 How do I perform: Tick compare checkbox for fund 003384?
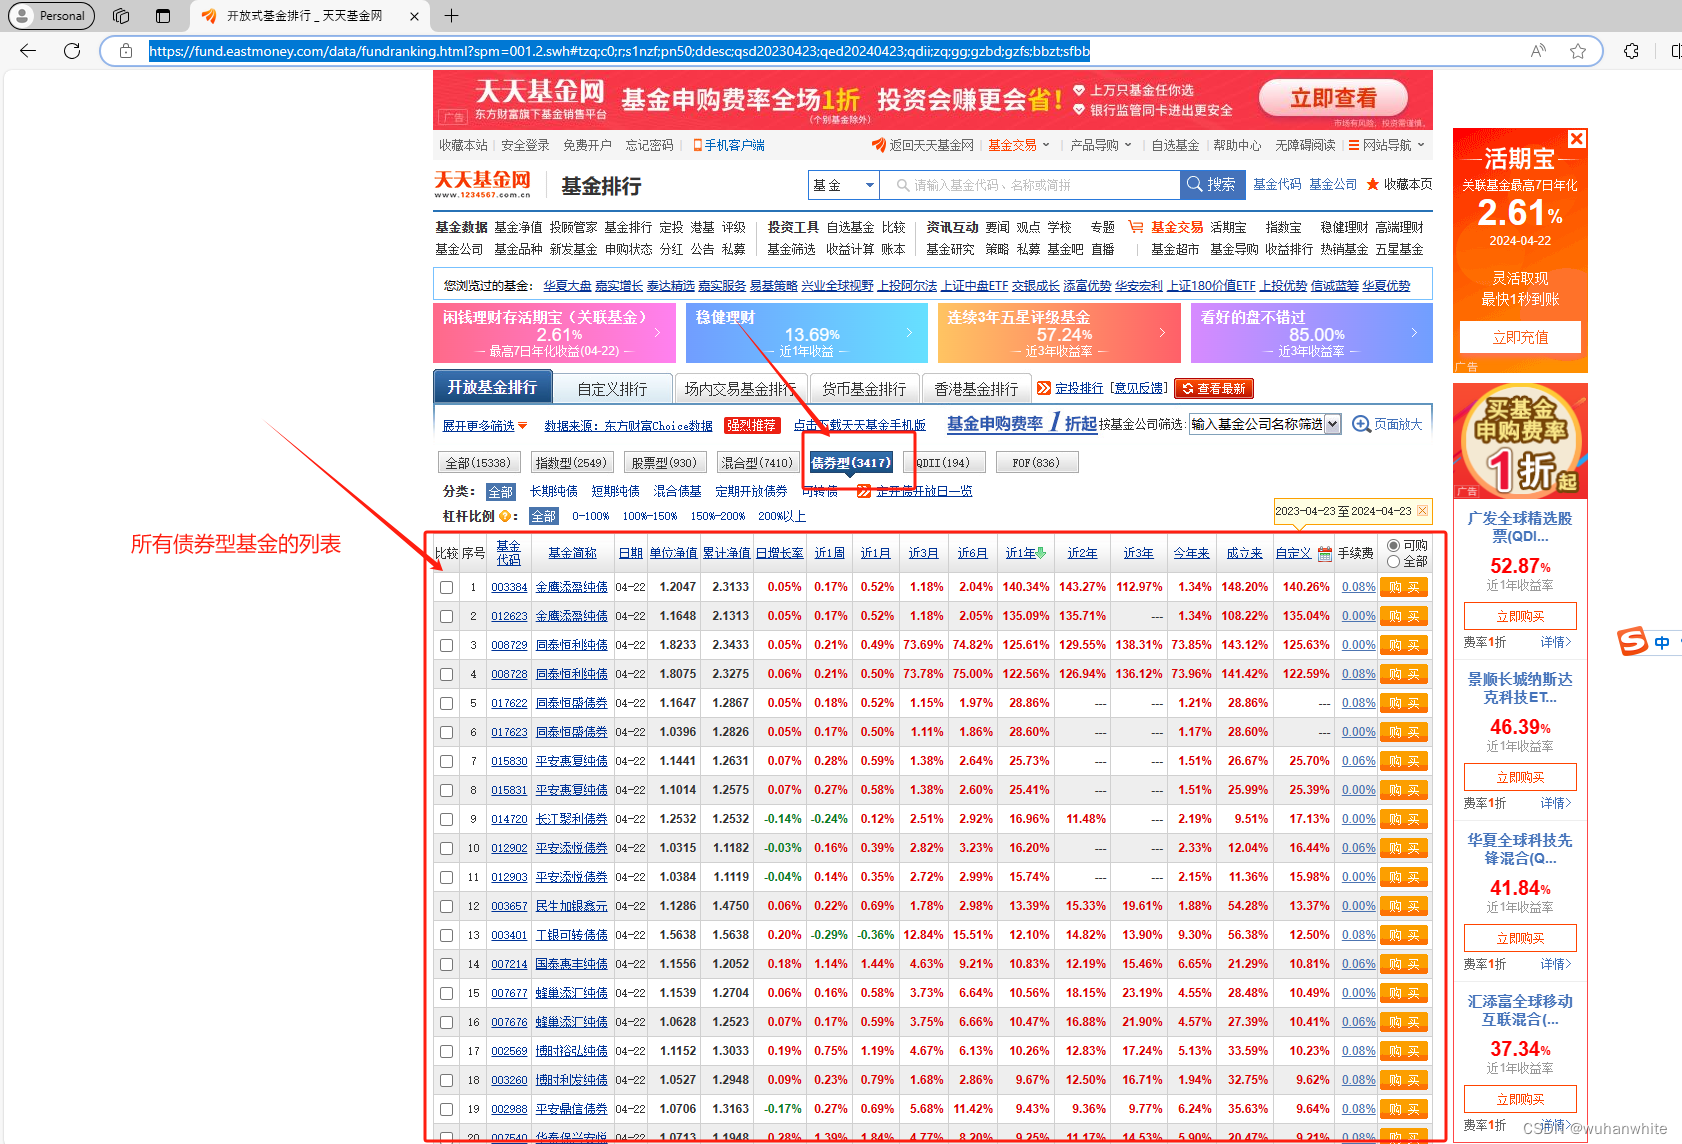pos(447,587)
